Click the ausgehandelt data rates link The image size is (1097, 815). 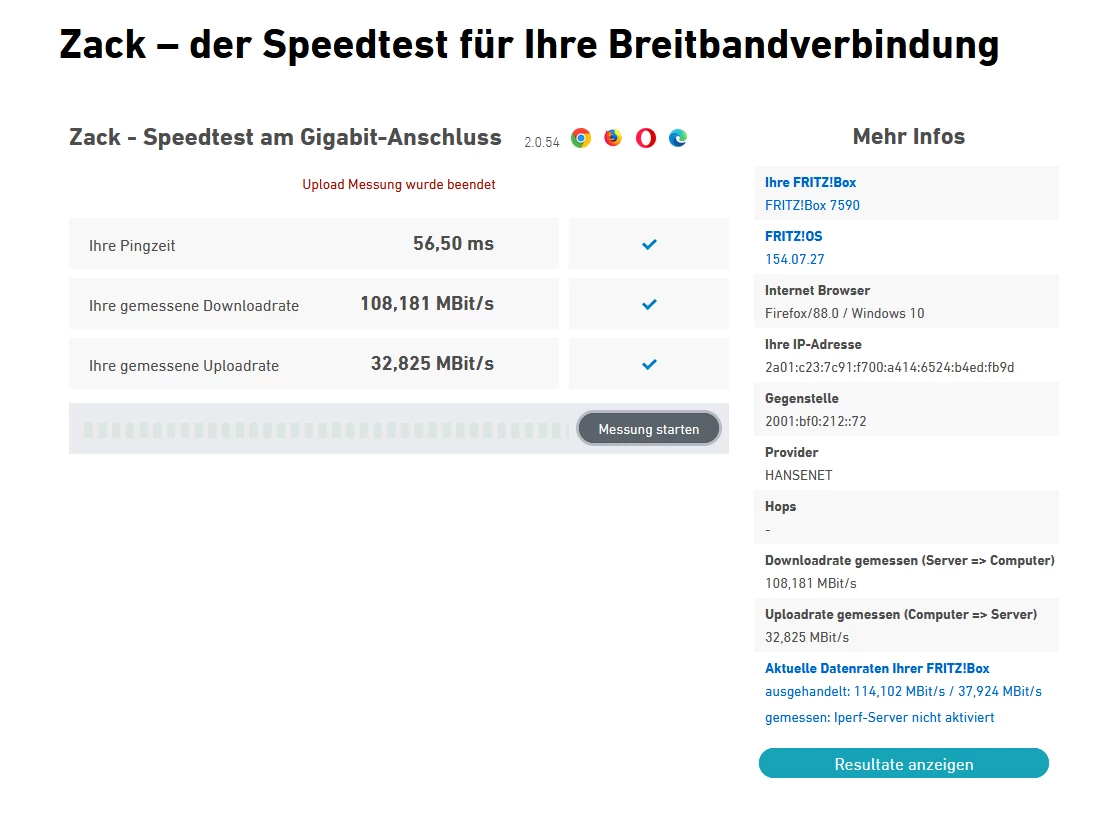tap(903, 691)
